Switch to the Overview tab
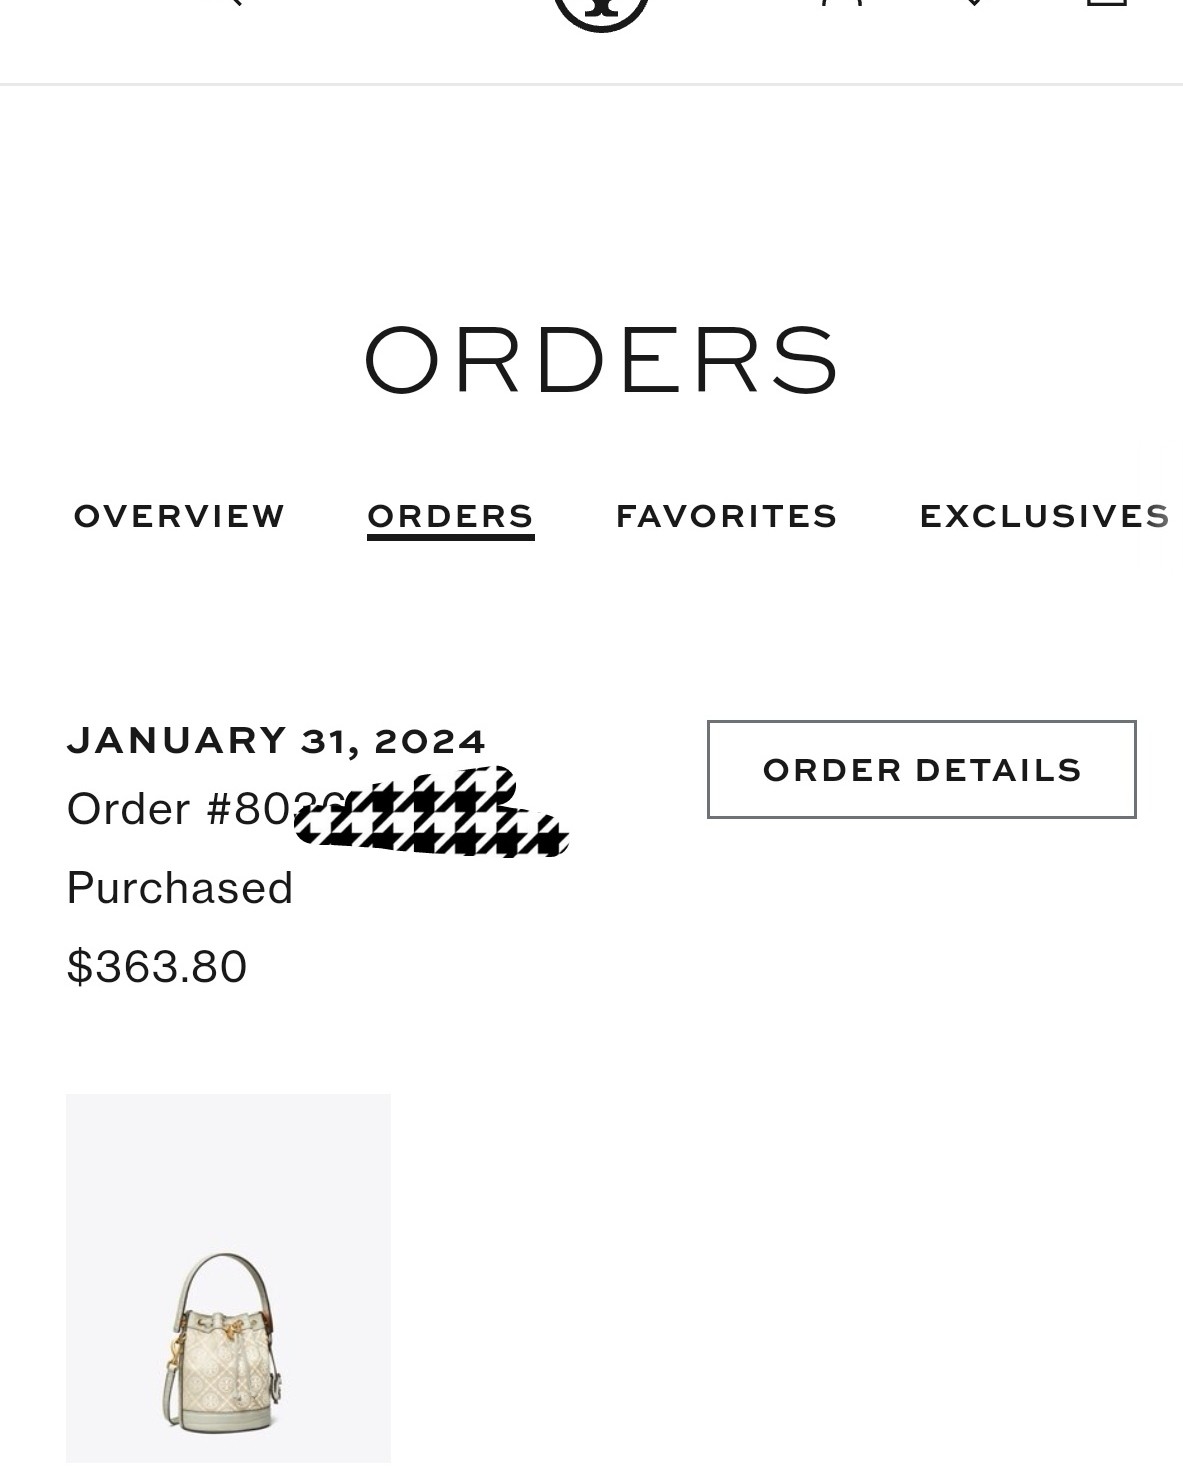The image size is (1183, 1480). (180, 516)
